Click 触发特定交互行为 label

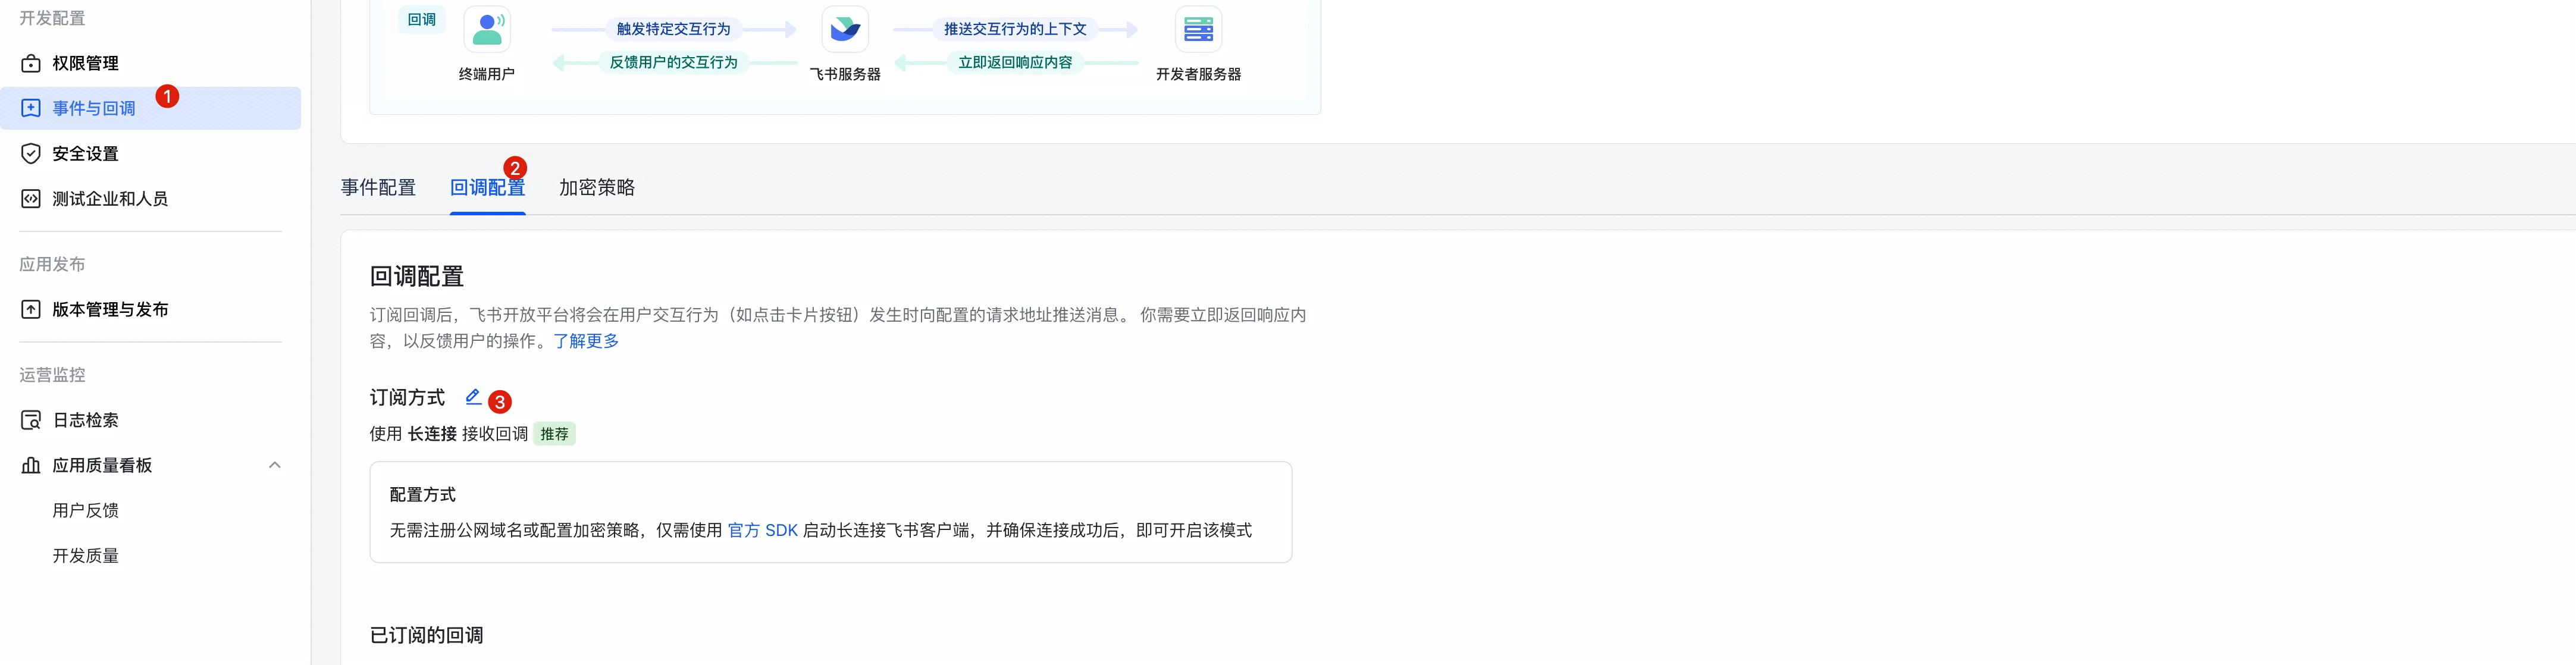[674, 29]
